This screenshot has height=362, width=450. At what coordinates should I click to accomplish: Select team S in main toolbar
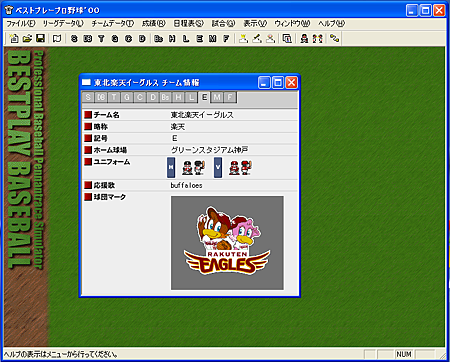click(x=74, y=39)
